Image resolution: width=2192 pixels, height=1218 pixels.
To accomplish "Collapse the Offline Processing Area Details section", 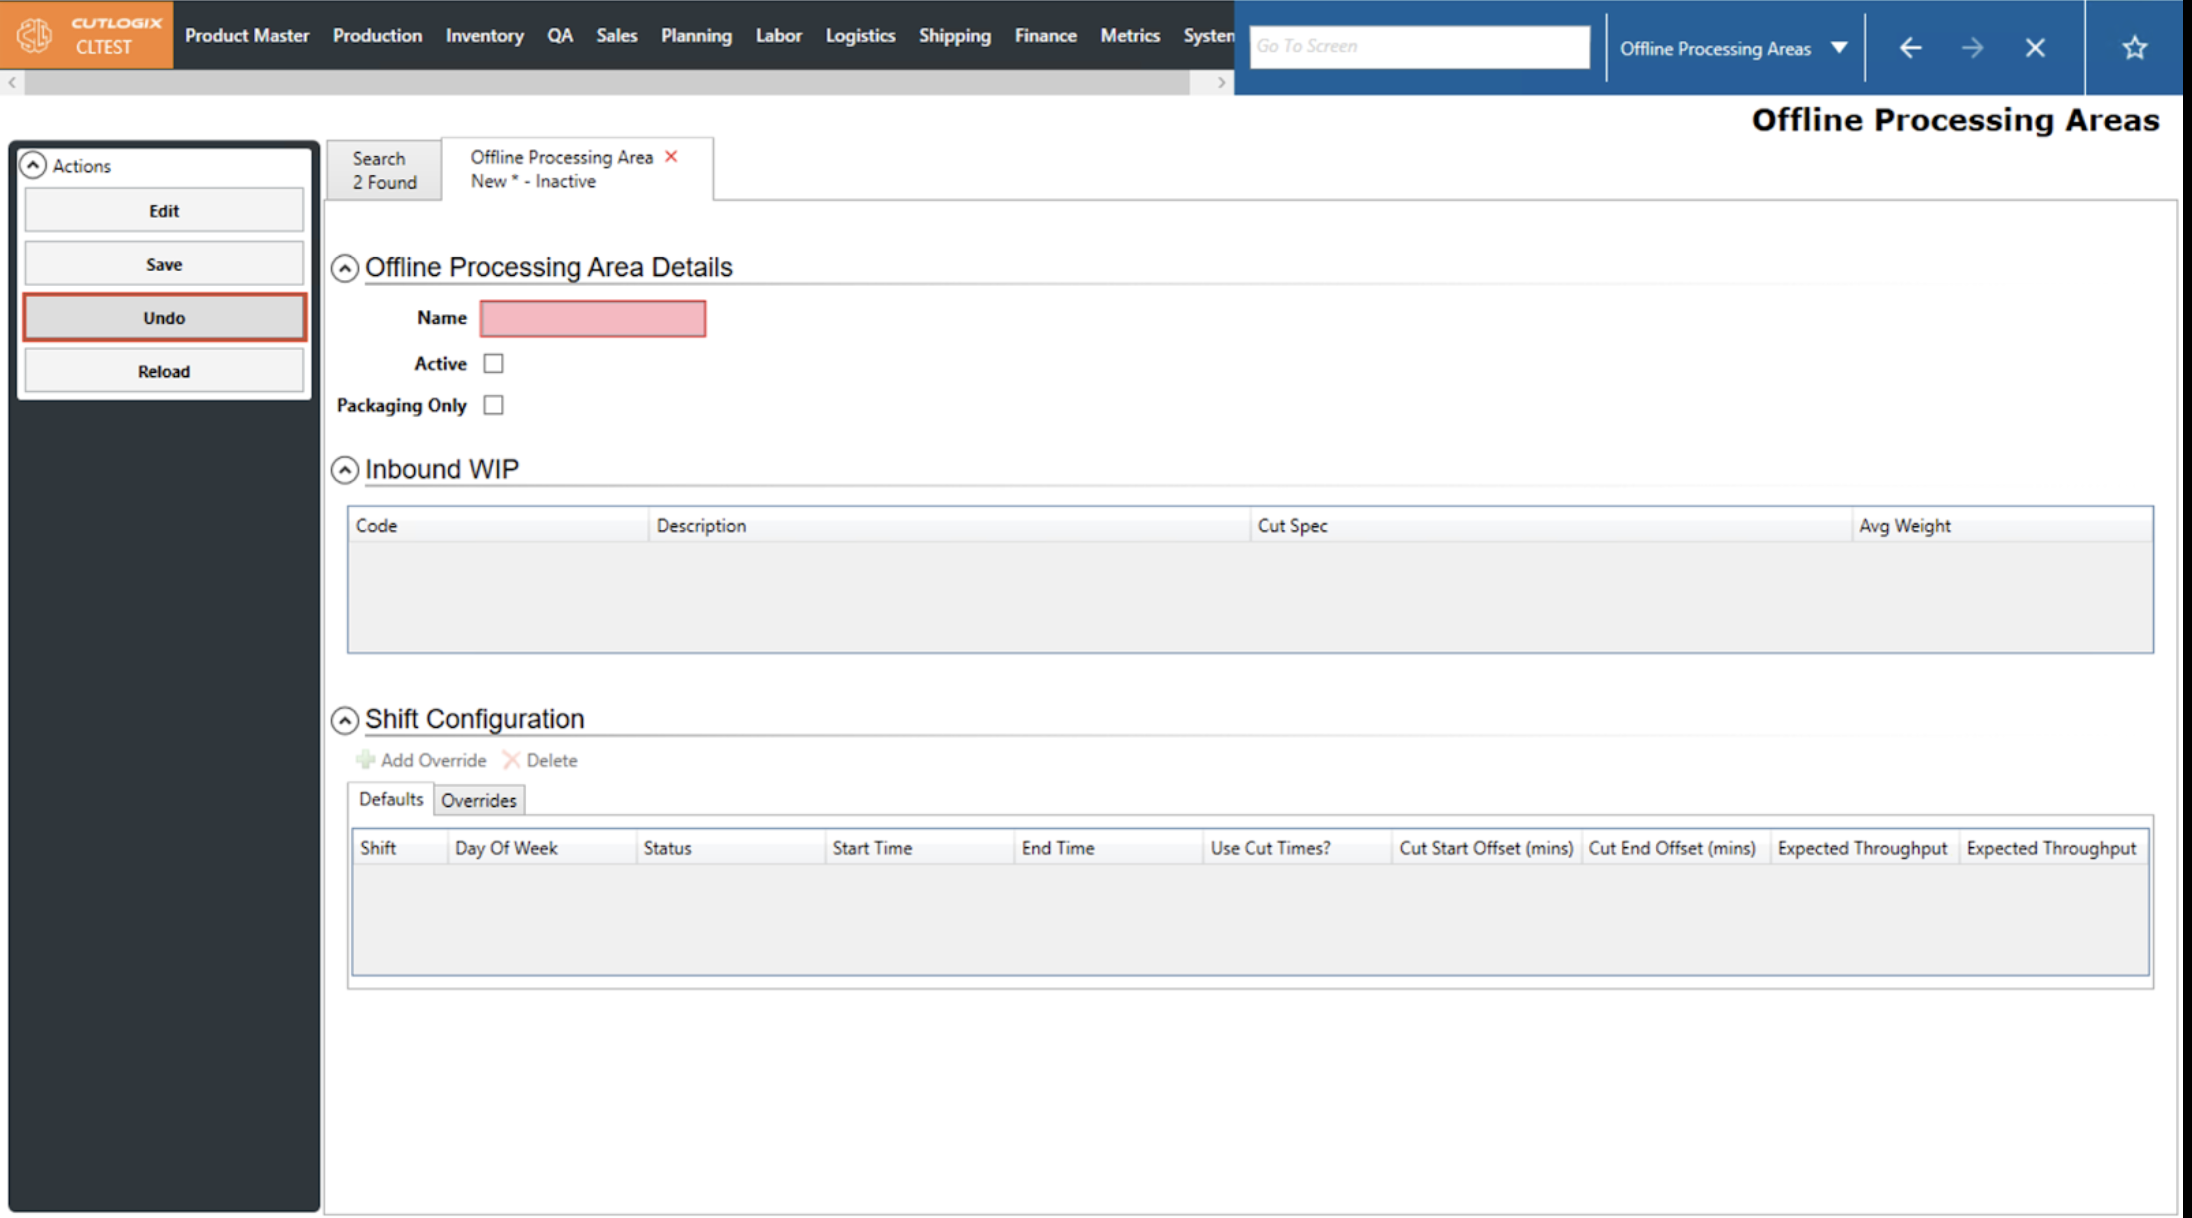I will pyautogui.click(x=345, y=268).
